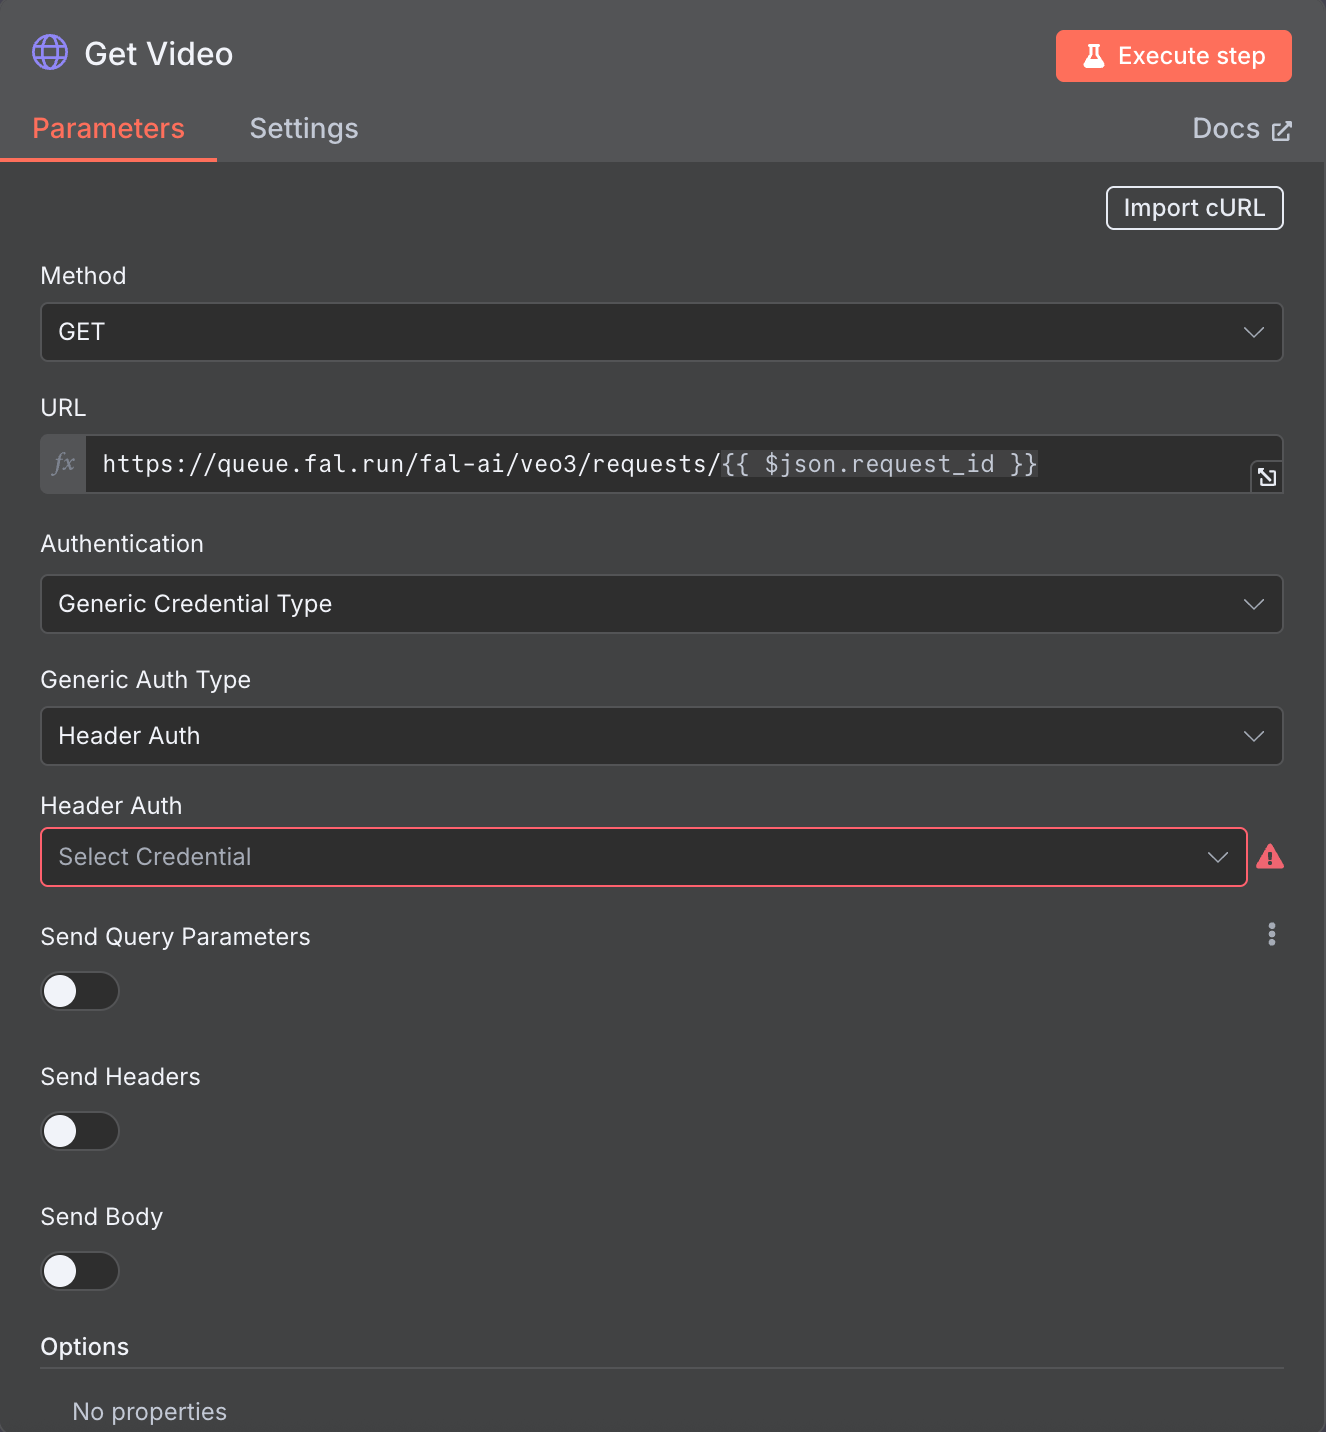Open the Select Credential dropdown
The image size is (1326, 1432).
point(644,857)
